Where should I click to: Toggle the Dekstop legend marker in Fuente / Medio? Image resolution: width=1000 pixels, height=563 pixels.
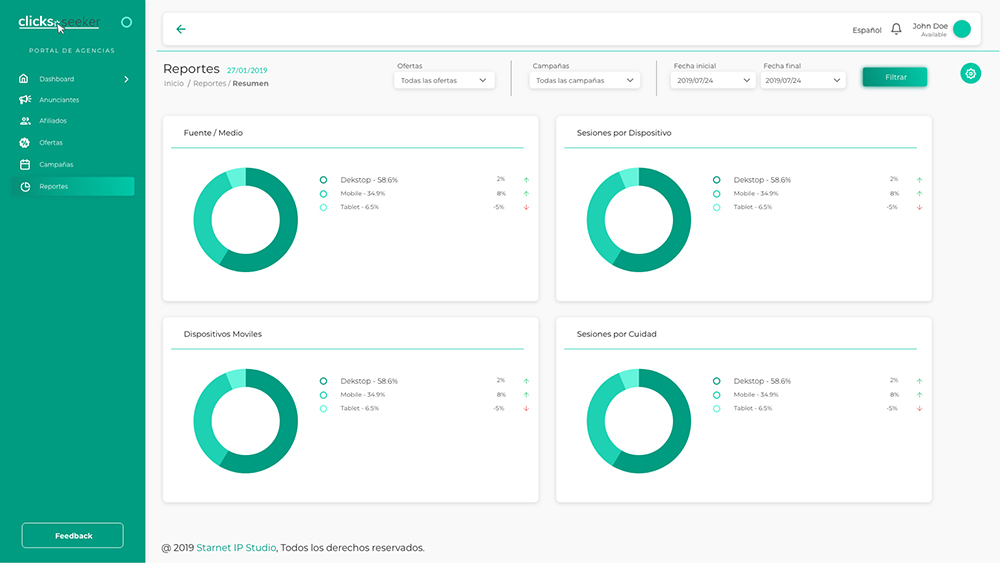click(323, 180)
